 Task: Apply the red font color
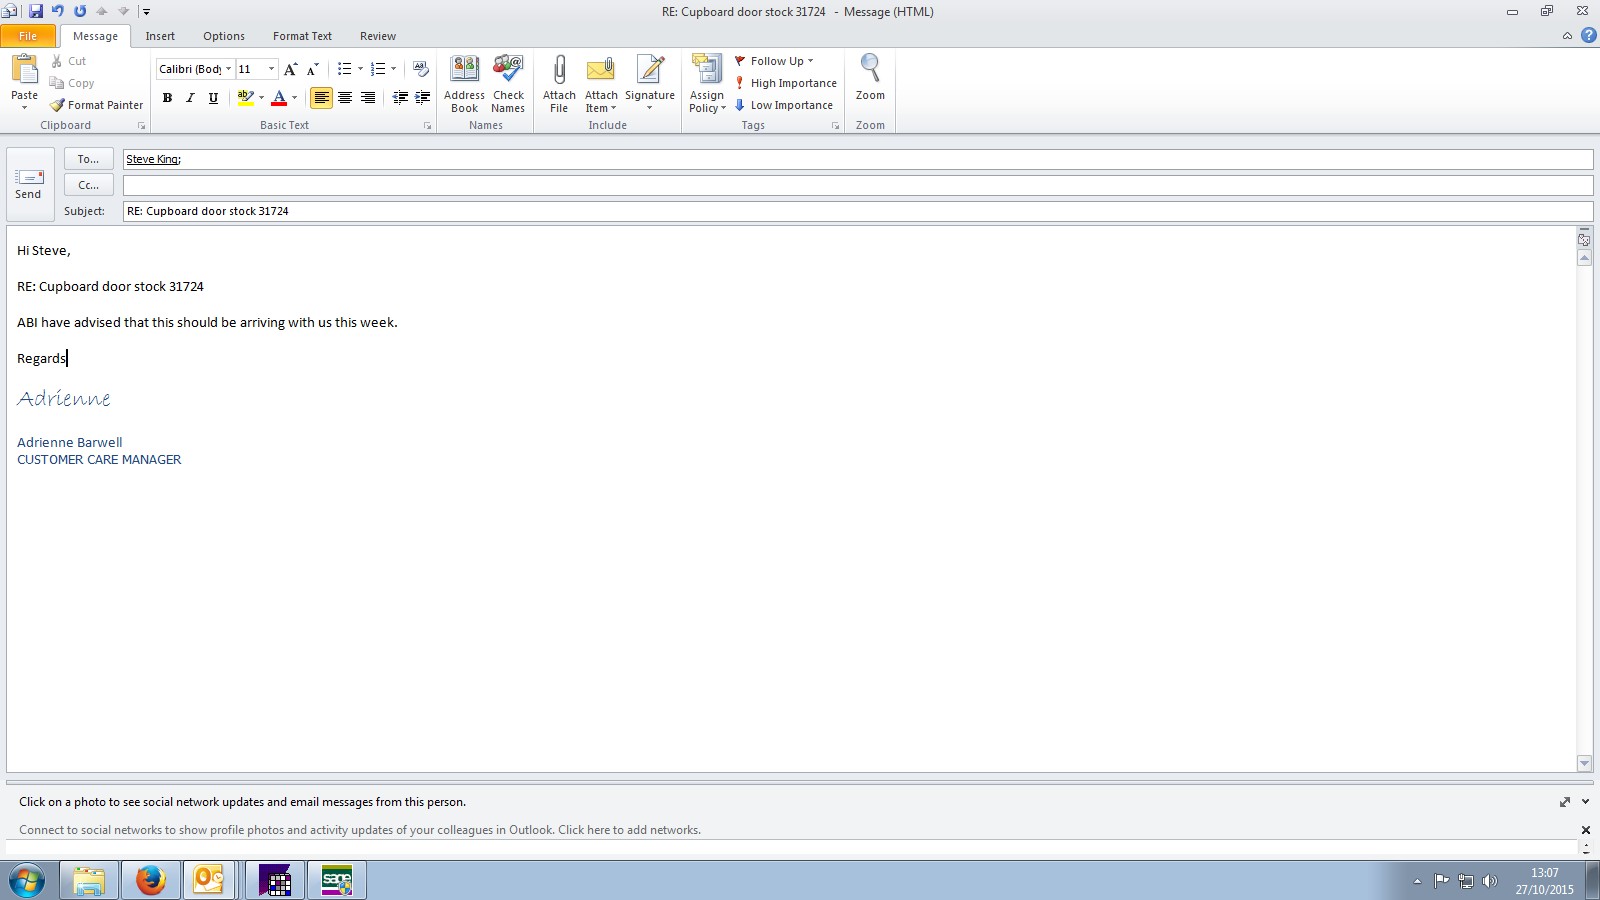point(279,98)
